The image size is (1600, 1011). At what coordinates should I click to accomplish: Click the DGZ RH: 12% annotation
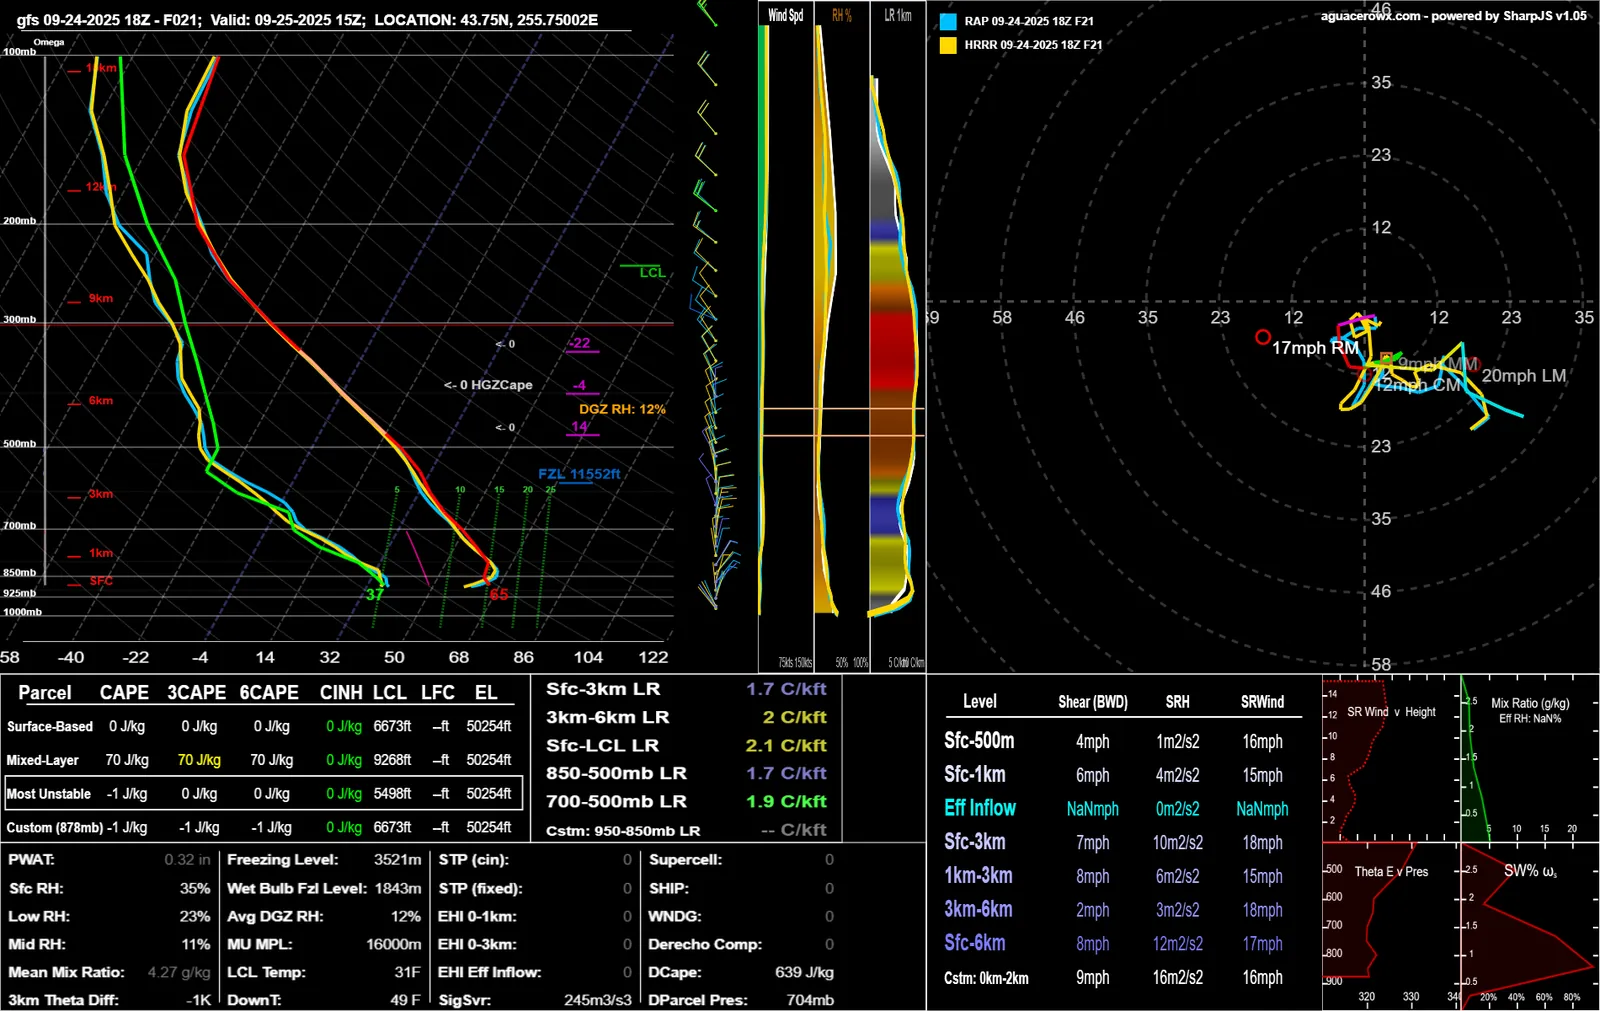click(x=622, y=409)
